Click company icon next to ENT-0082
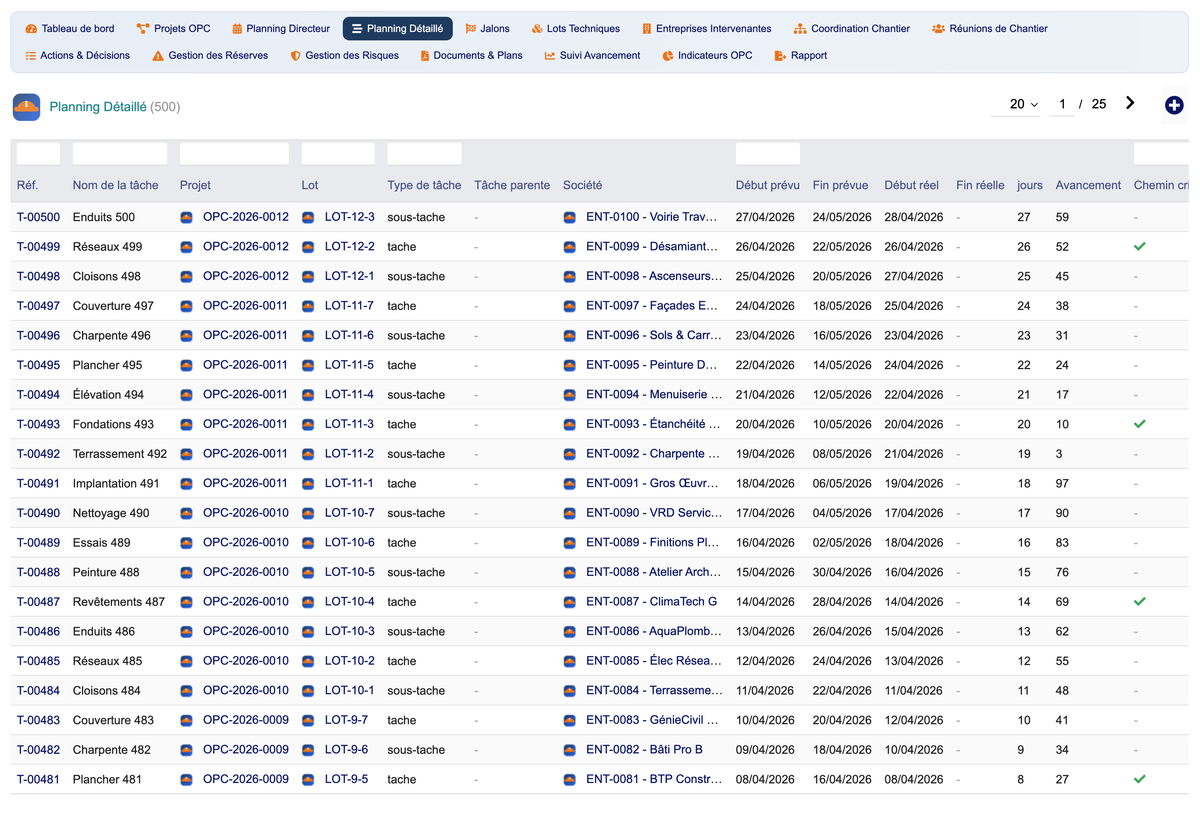The height and width of the screenshot is (839, 1200). [x=569, y=750]
